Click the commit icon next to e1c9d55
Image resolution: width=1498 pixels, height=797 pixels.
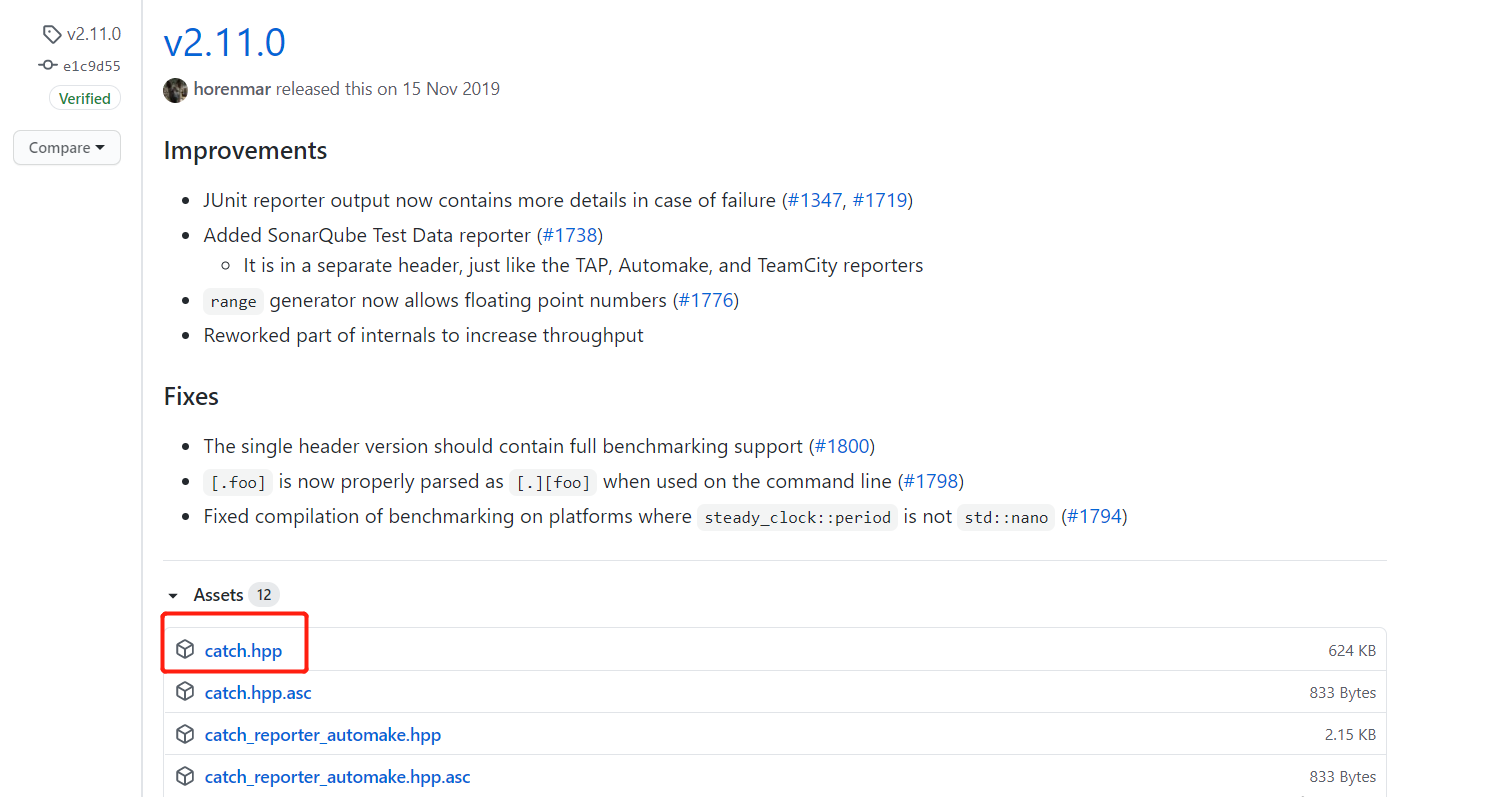click(x=48, y=66)
